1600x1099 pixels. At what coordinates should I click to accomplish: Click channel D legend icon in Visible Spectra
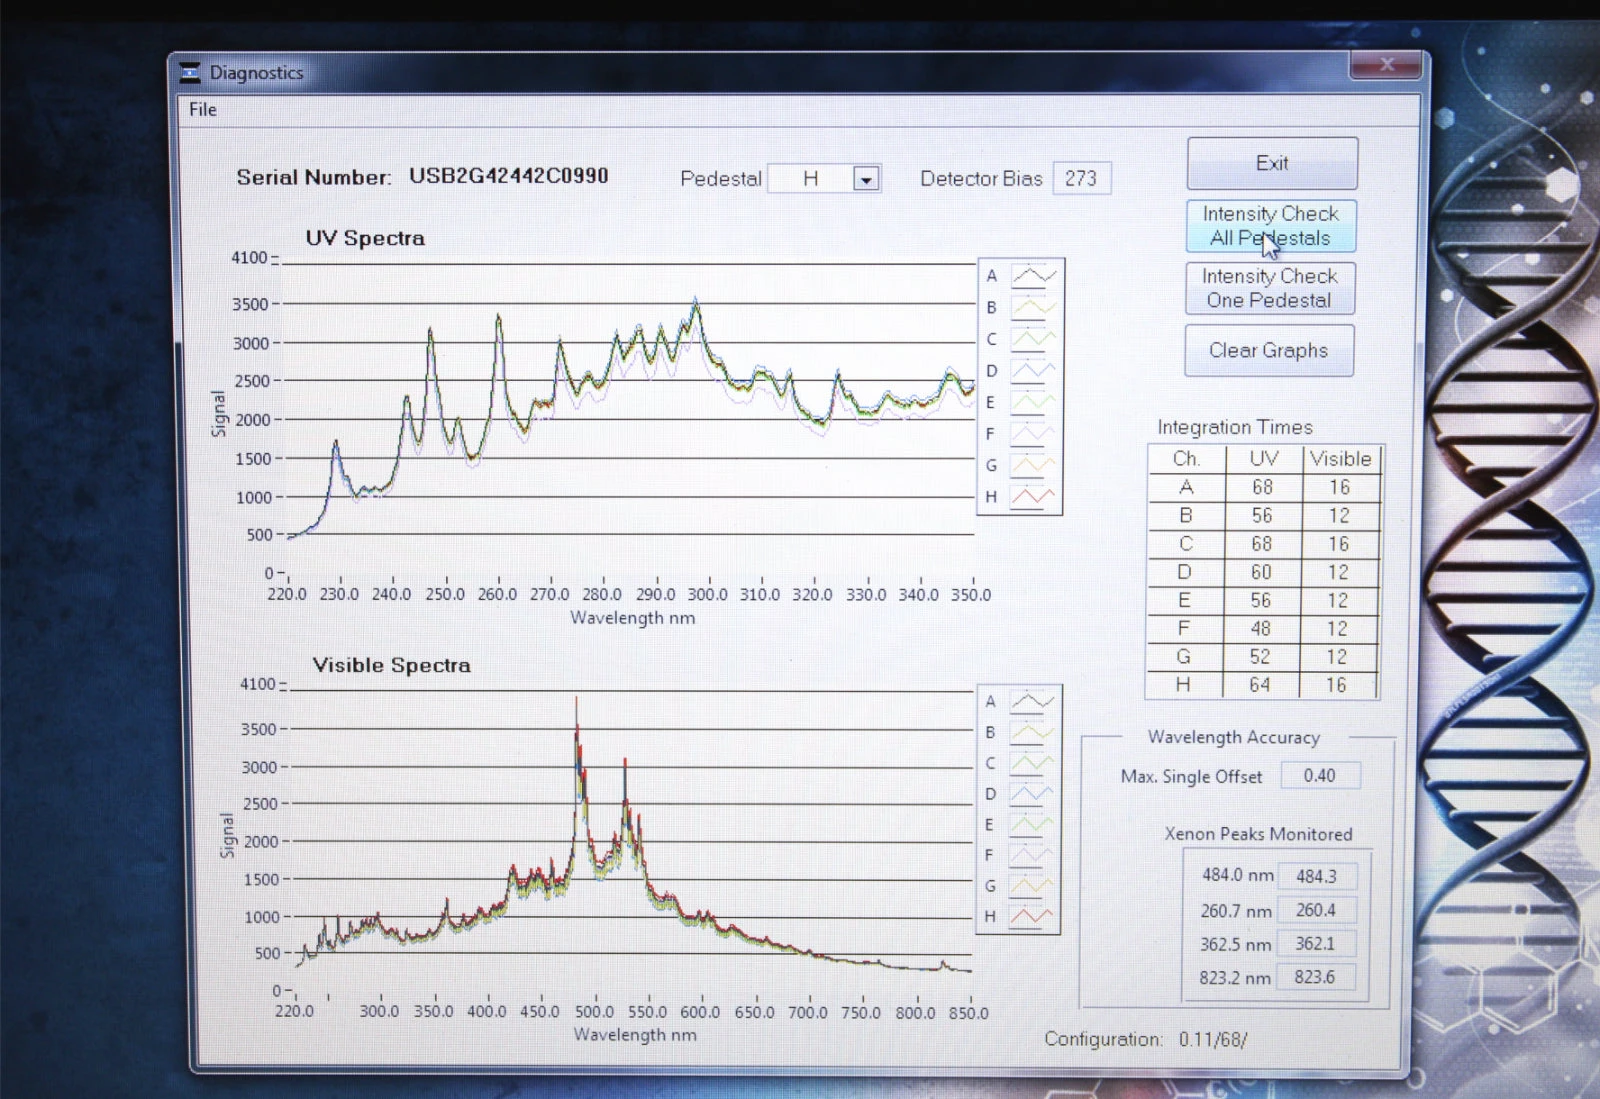tap(1032, 794)
